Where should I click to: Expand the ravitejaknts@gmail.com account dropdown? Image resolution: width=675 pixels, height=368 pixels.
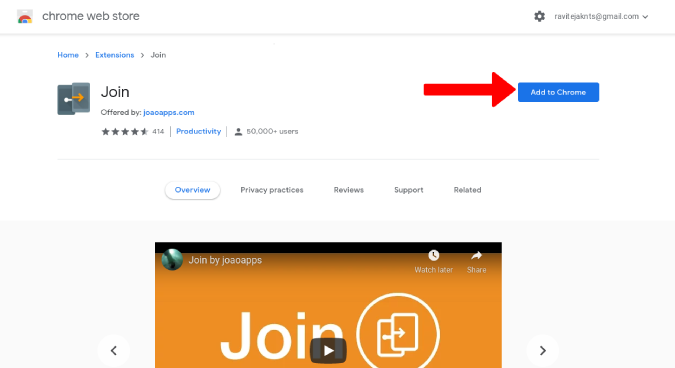[x=601, y=16]
